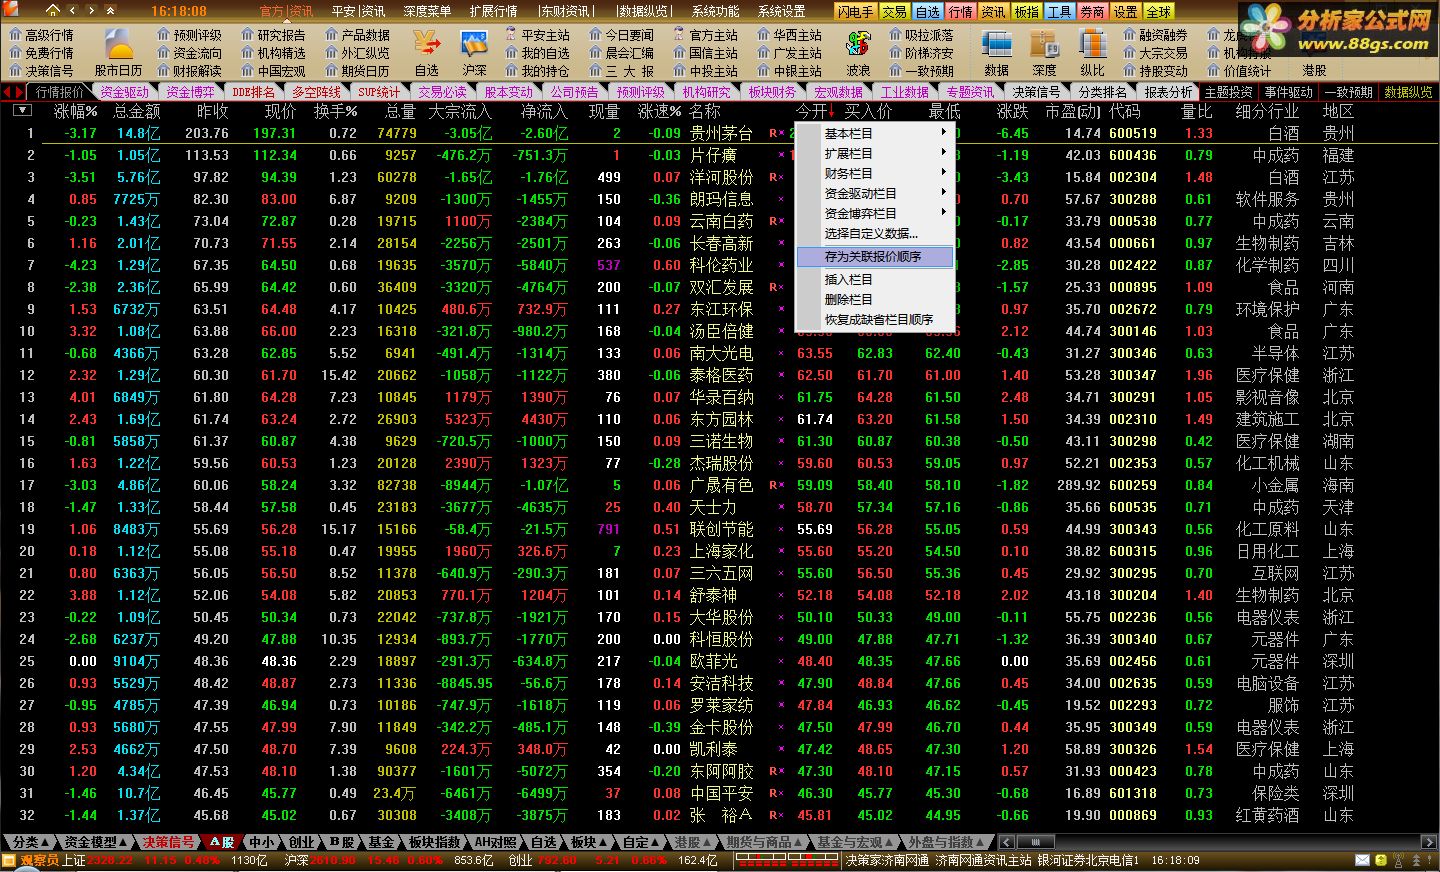
Task: Expand 资金驱动栏目 submenu
Action: [875, 193]
